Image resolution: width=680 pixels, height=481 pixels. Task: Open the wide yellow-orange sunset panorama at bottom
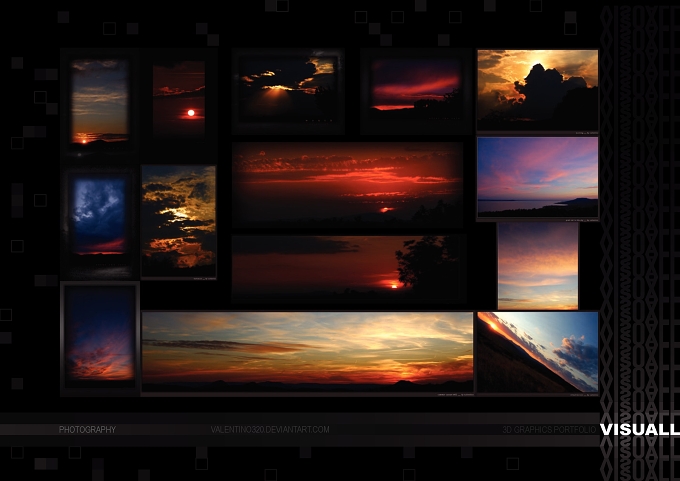pyautogui.click(x=307, y=352)
